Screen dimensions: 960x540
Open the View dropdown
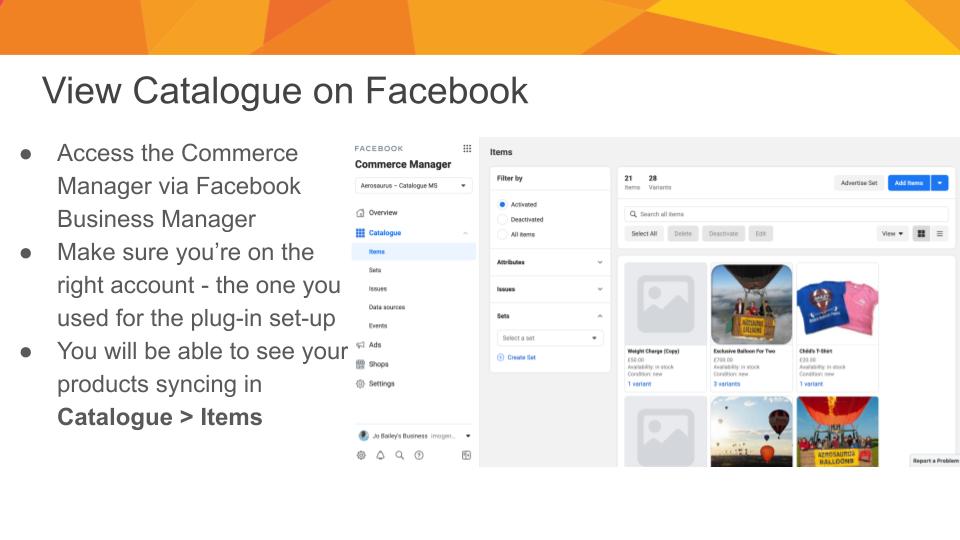pyautogui.click(x=892, y=233)
